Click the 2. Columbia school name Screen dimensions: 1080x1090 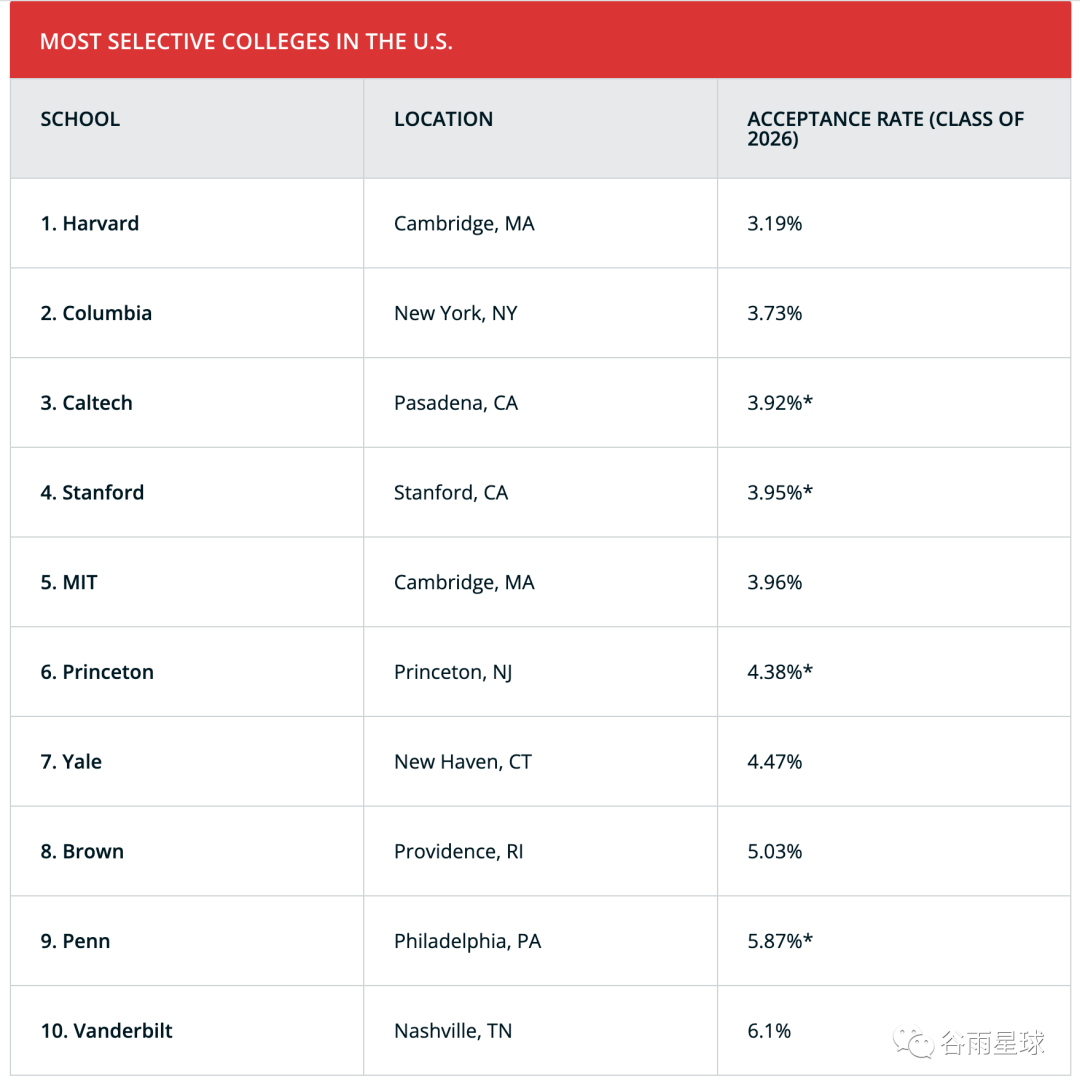(96, 313)
